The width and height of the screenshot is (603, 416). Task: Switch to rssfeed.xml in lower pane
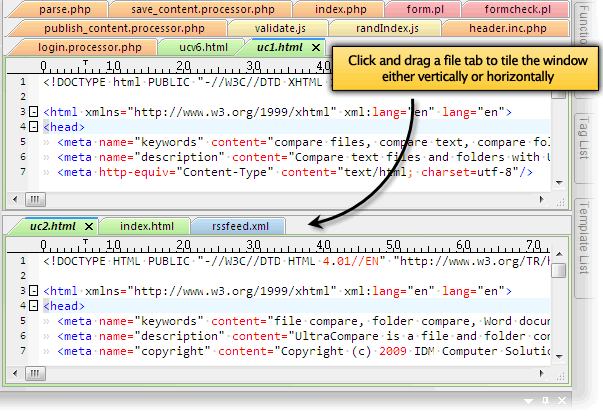click(x=239, y=227)
